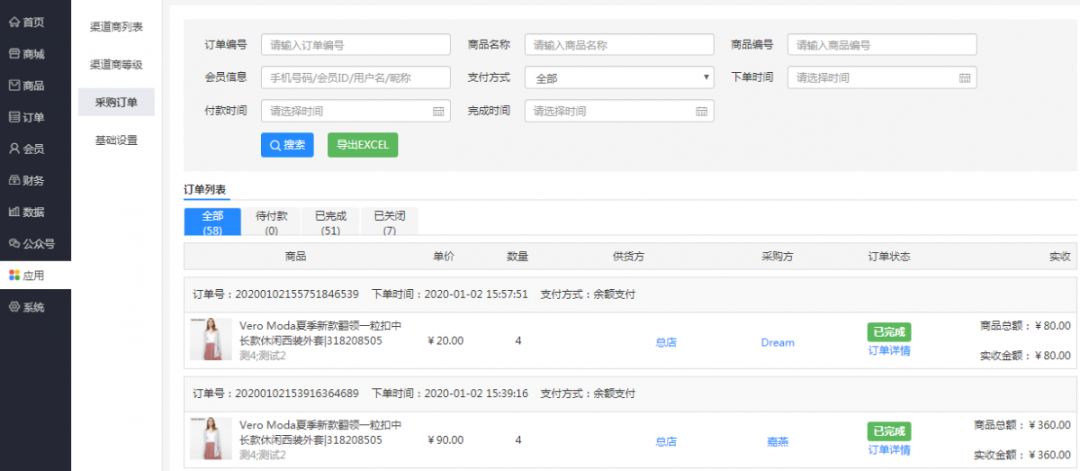Click the blue 搜索 button
The width and height of the screenshot is (1080, 471).
pos(287,145)
